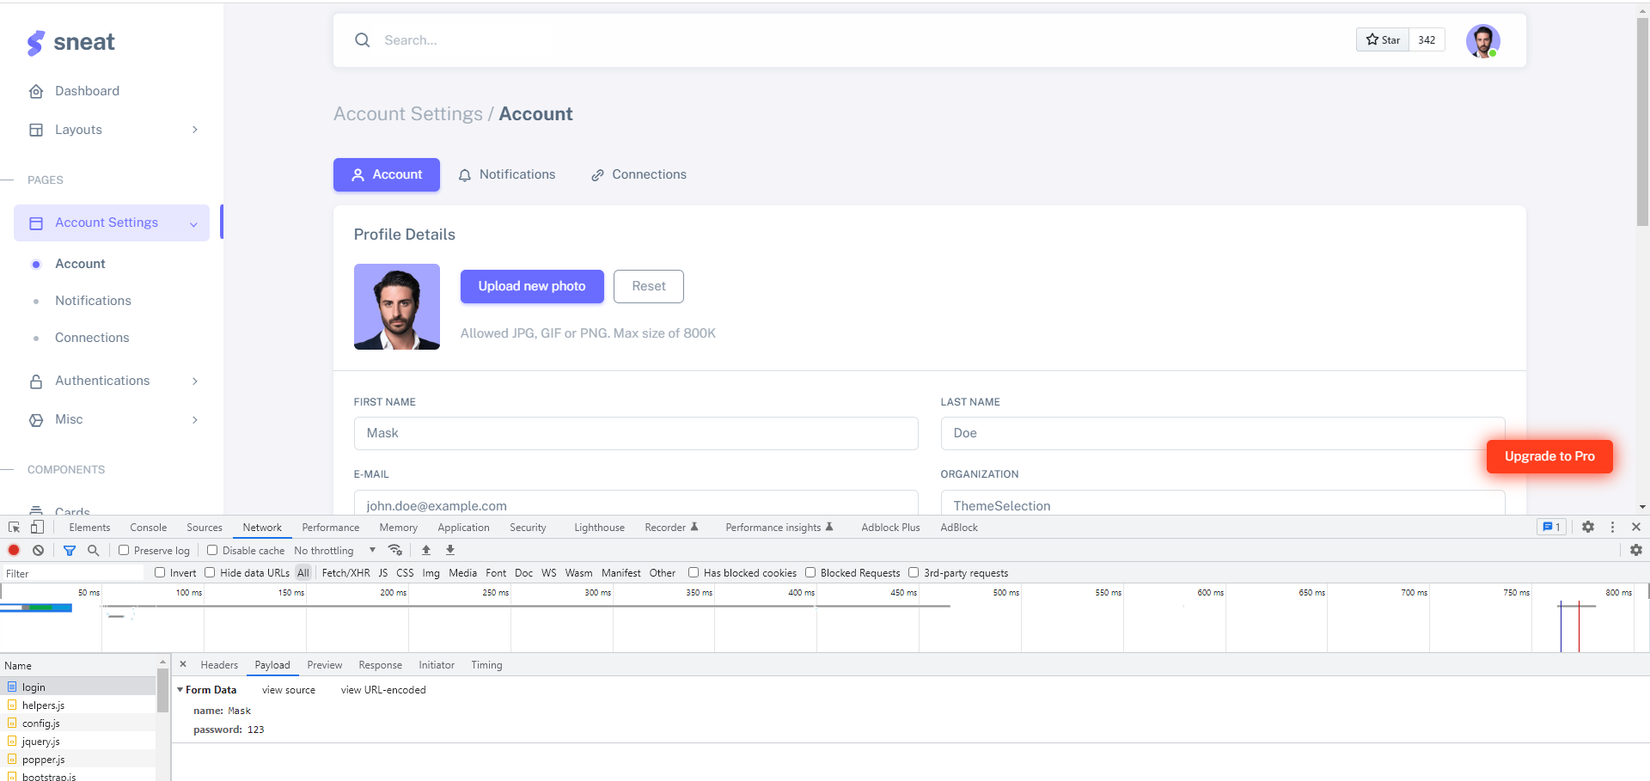Click the view source link
Viewport: 1650px width, 781px height.
click(288, 690)
